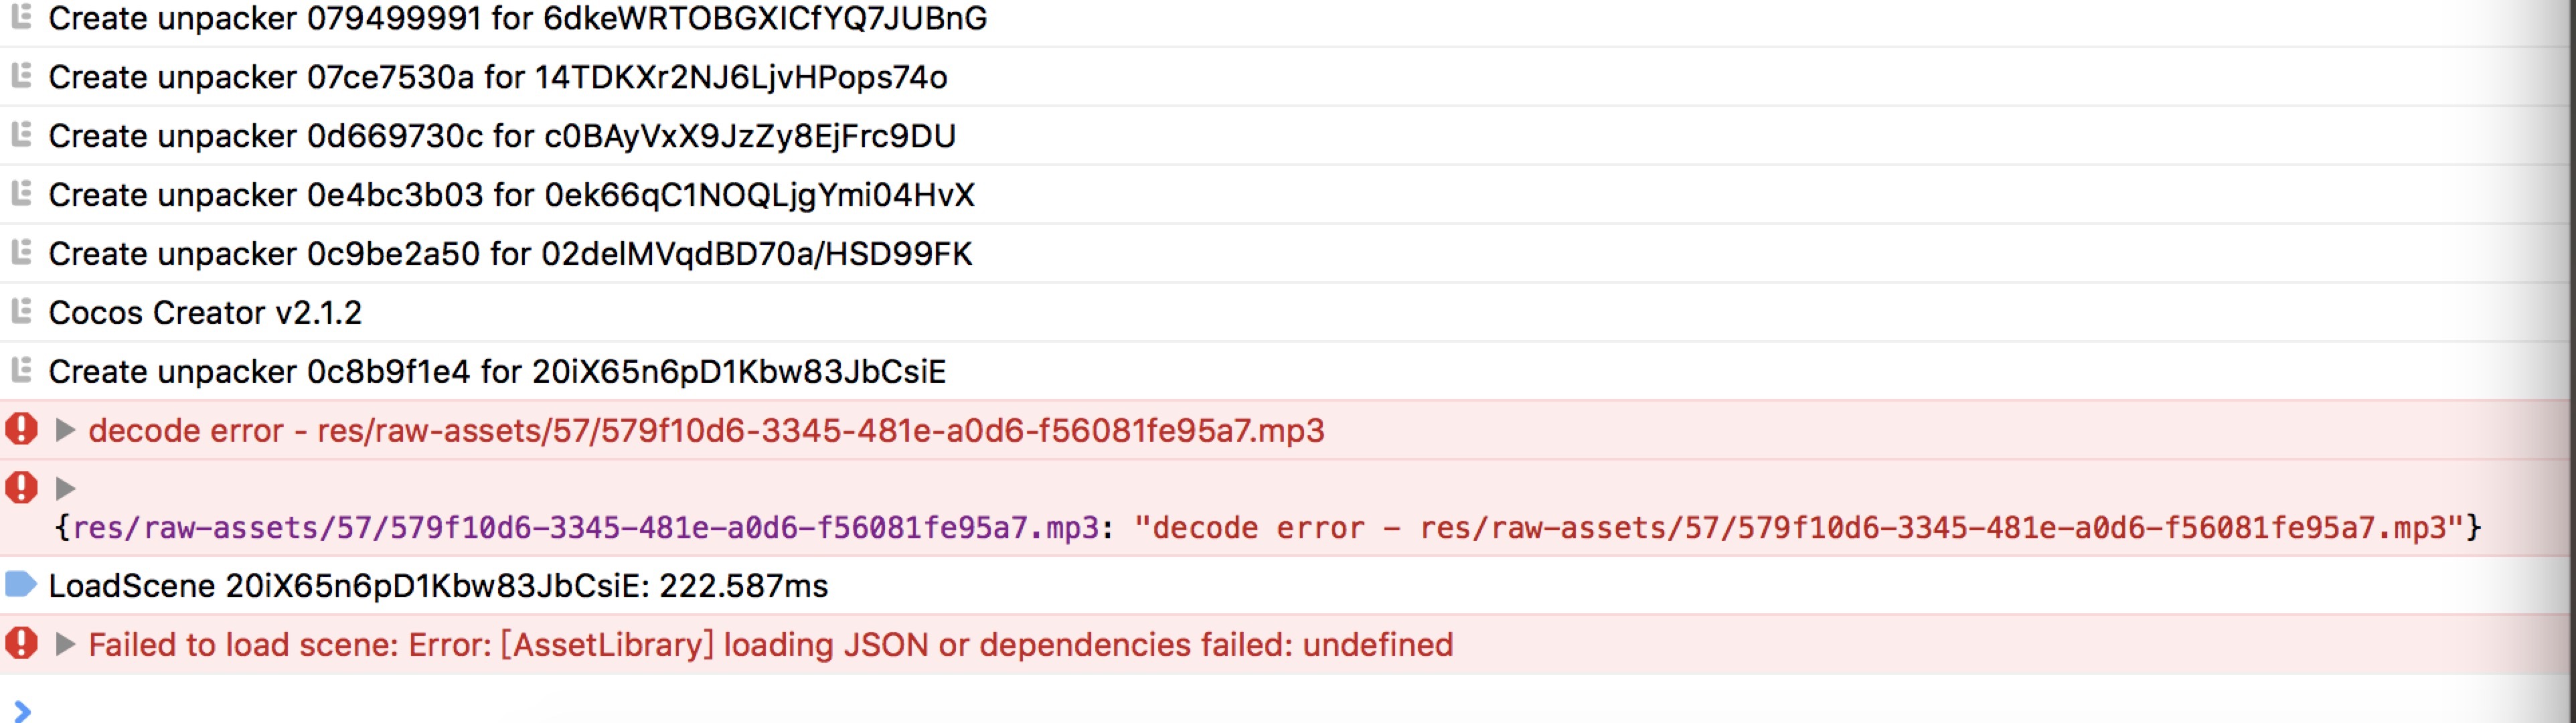Click log icon beside unpacker 0c8b9f1e4 message

21,370
